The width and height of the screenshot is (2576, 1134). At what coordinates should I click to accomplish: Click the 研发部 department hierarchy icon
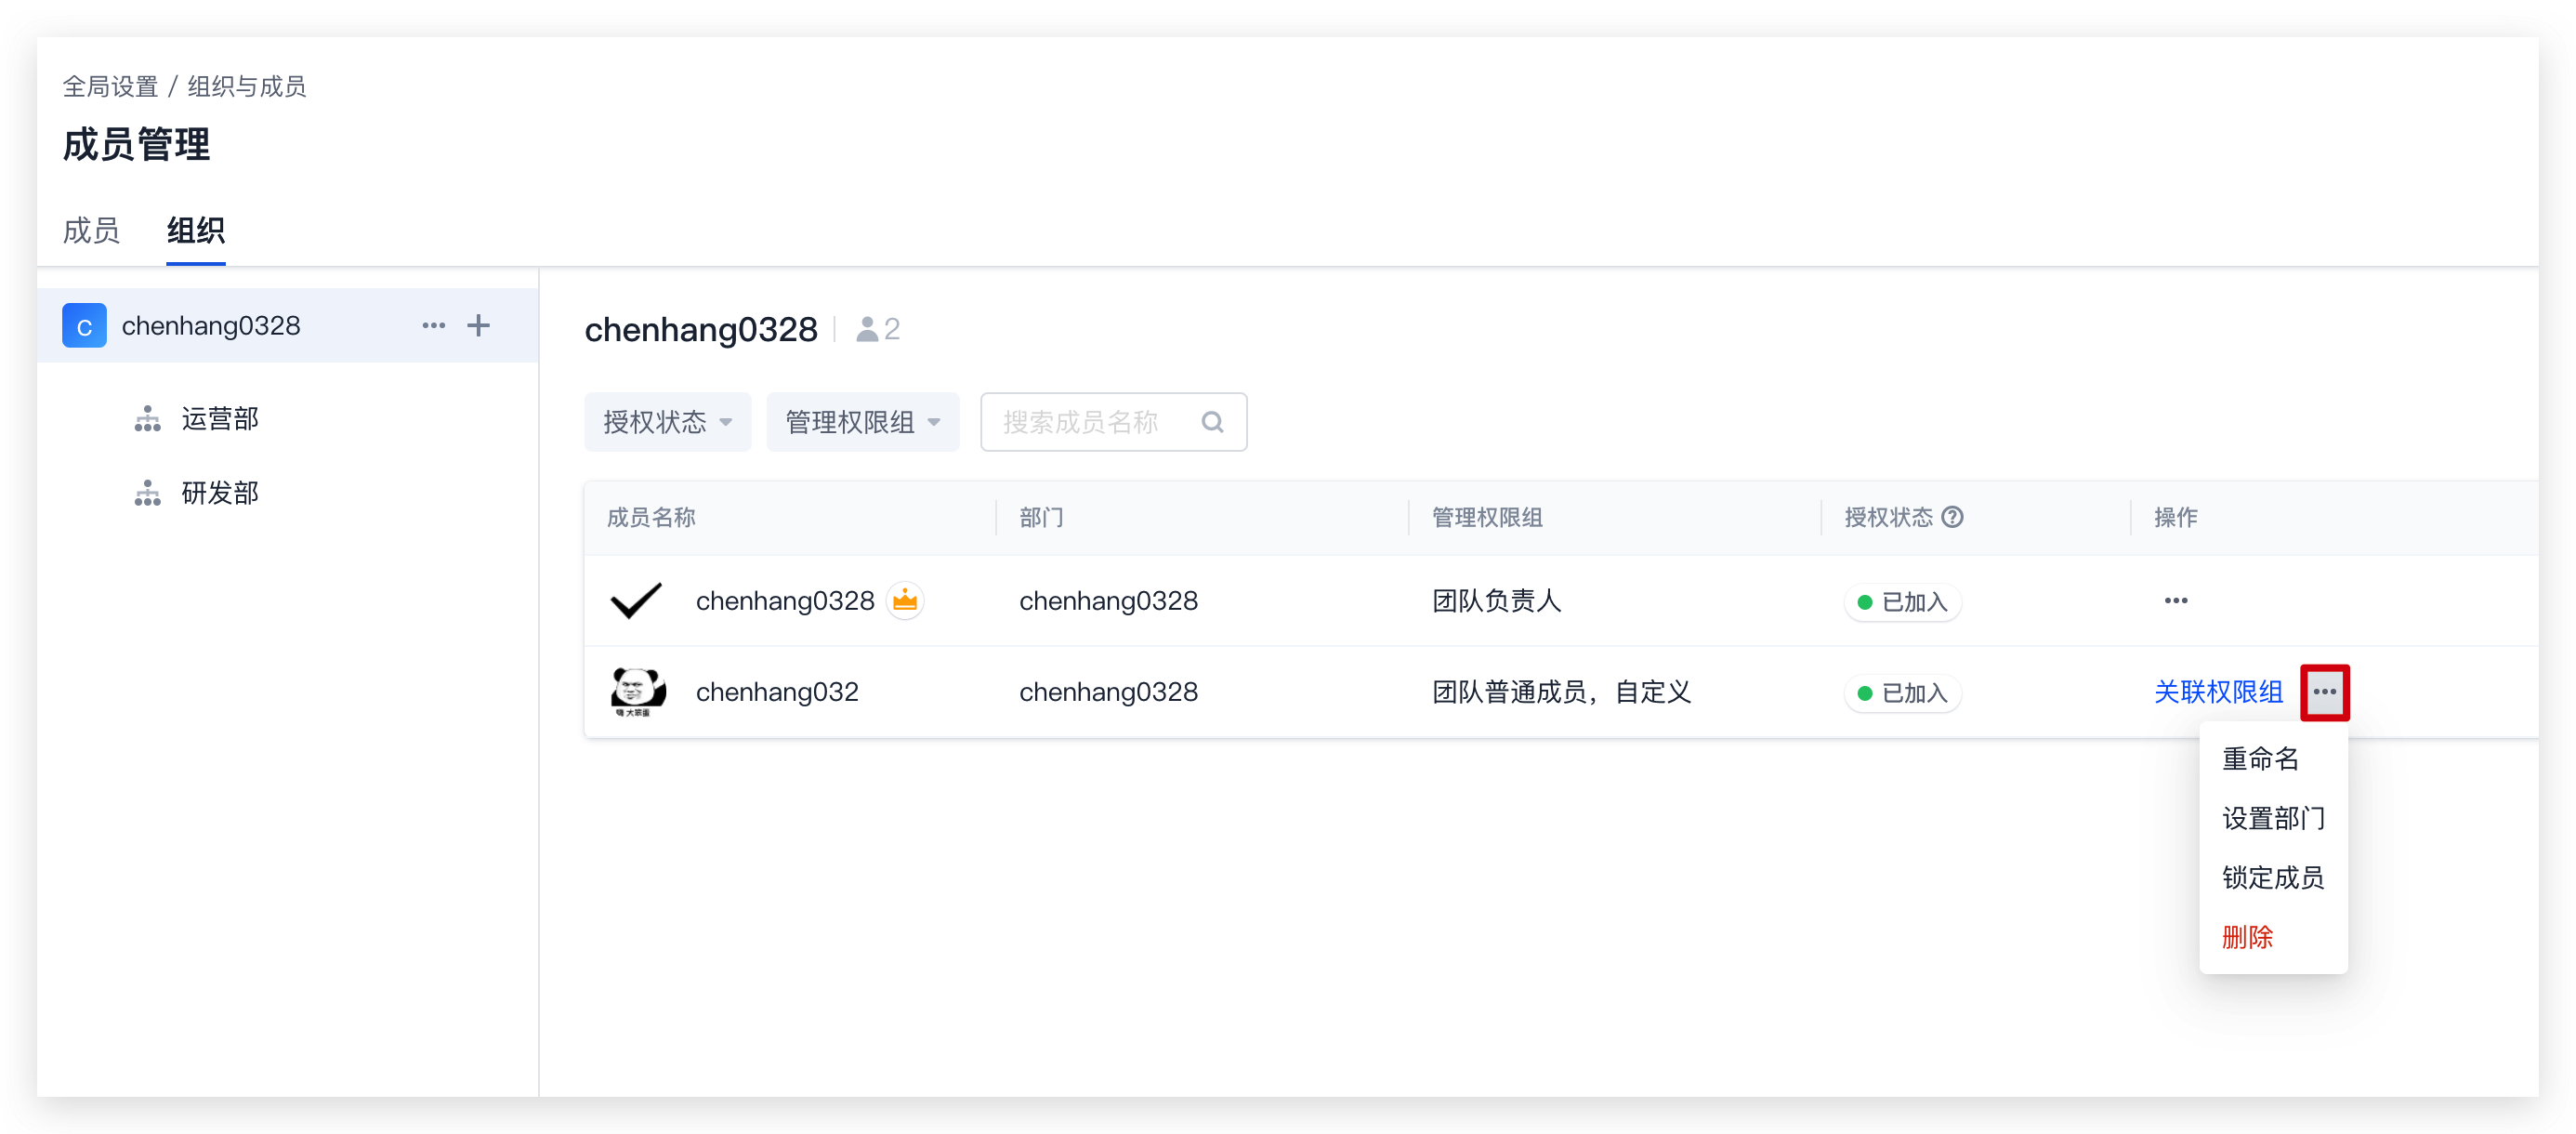pyautogui.click(x=148, y=493)
